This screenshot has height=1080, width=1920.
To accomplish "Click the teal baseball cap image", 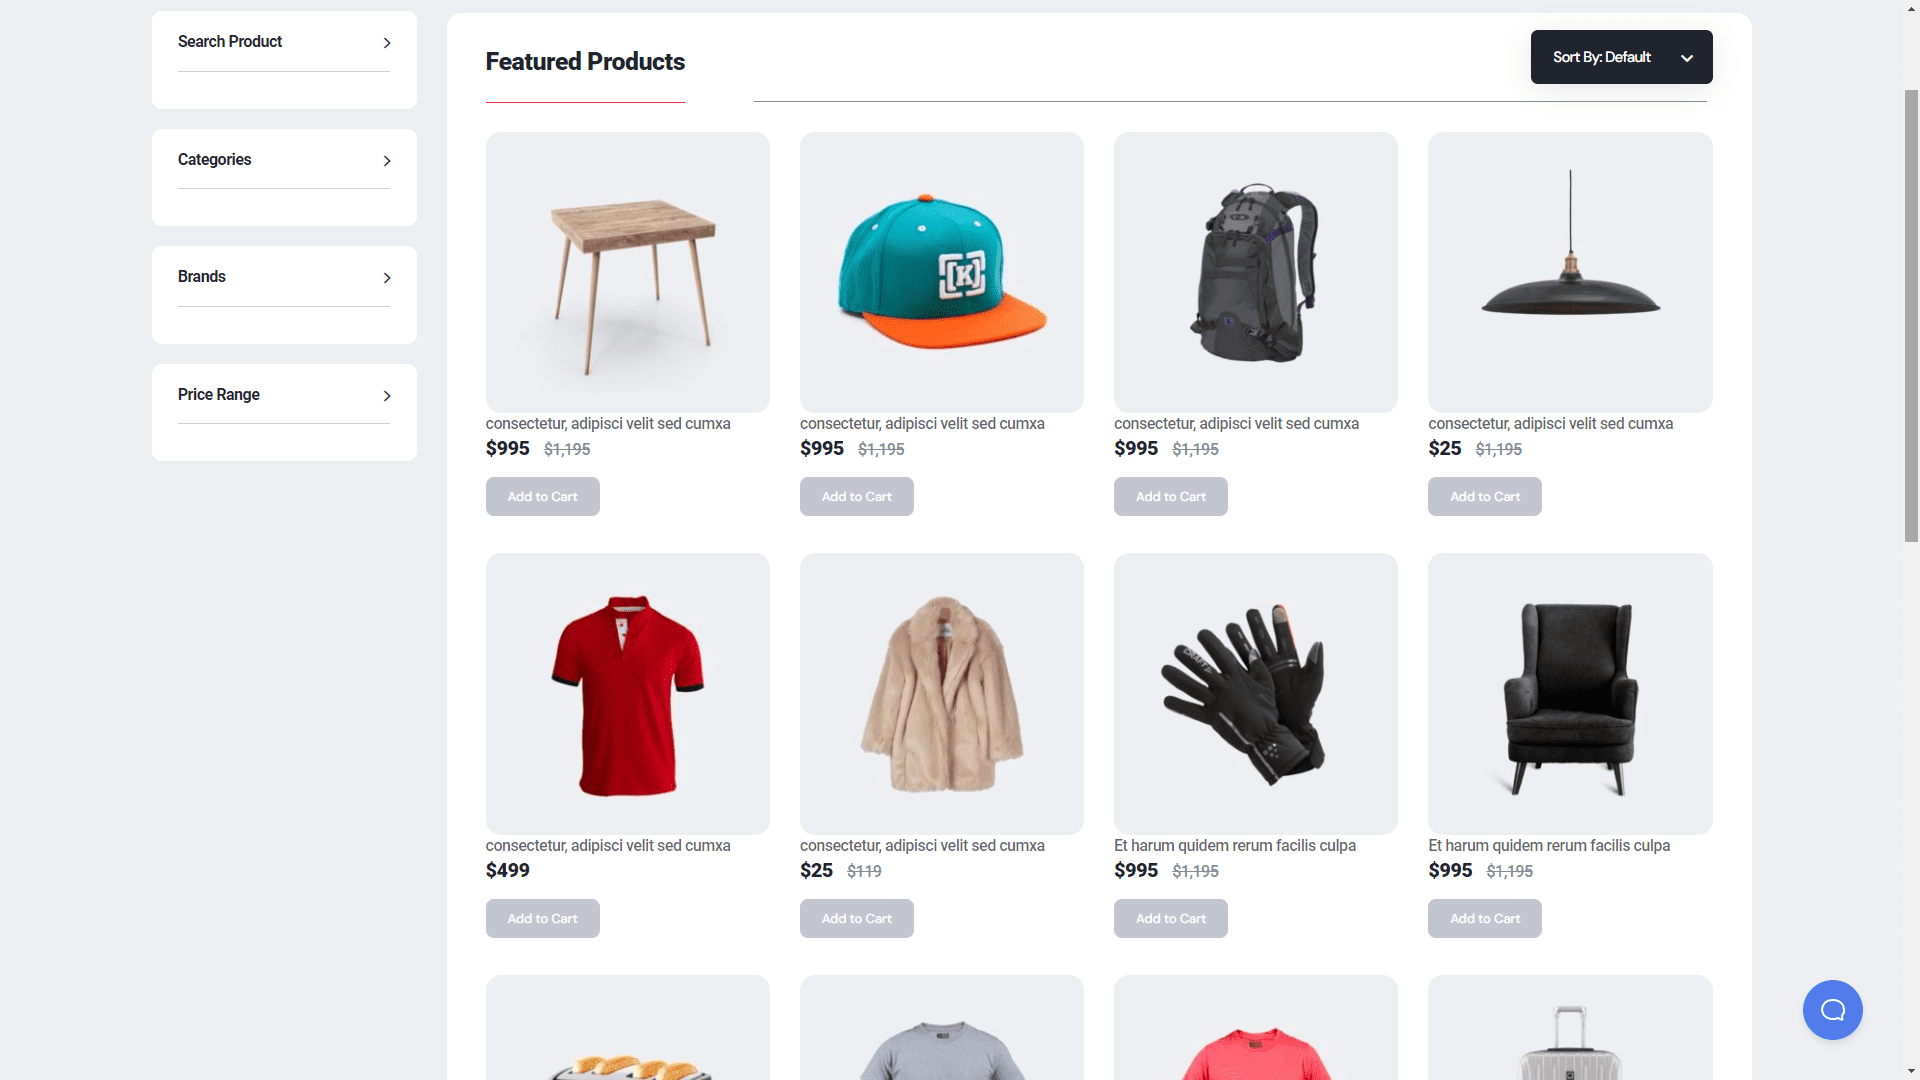I will (x=942, y=272).
